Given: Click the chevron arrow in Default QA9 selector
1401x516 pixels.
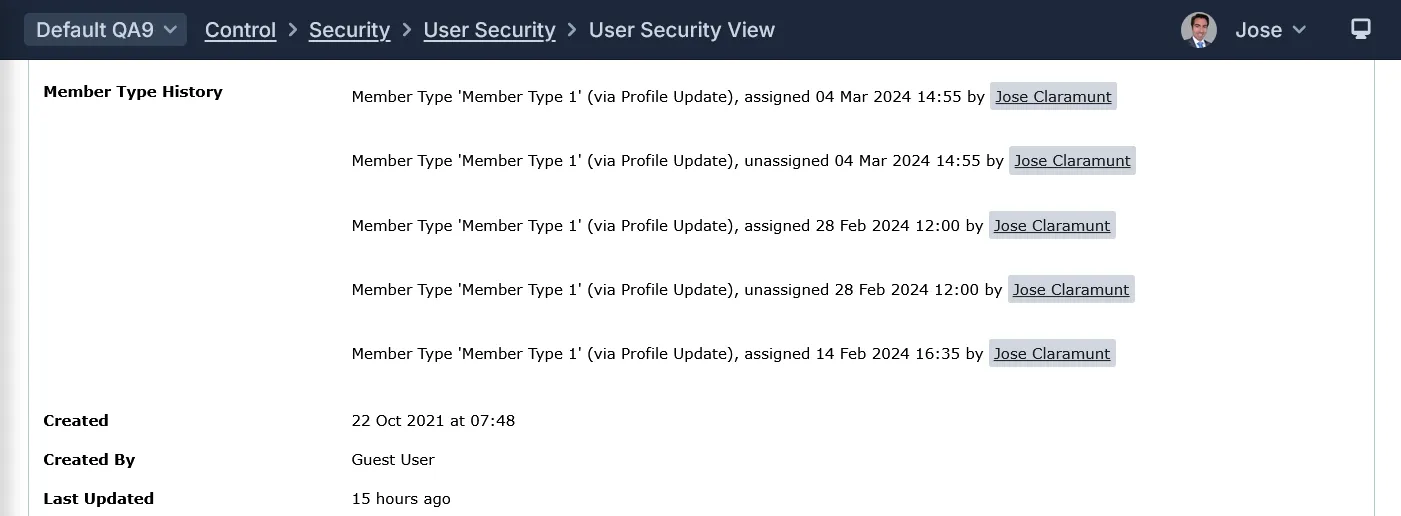Looking at the screenshot, I should 169,30.
